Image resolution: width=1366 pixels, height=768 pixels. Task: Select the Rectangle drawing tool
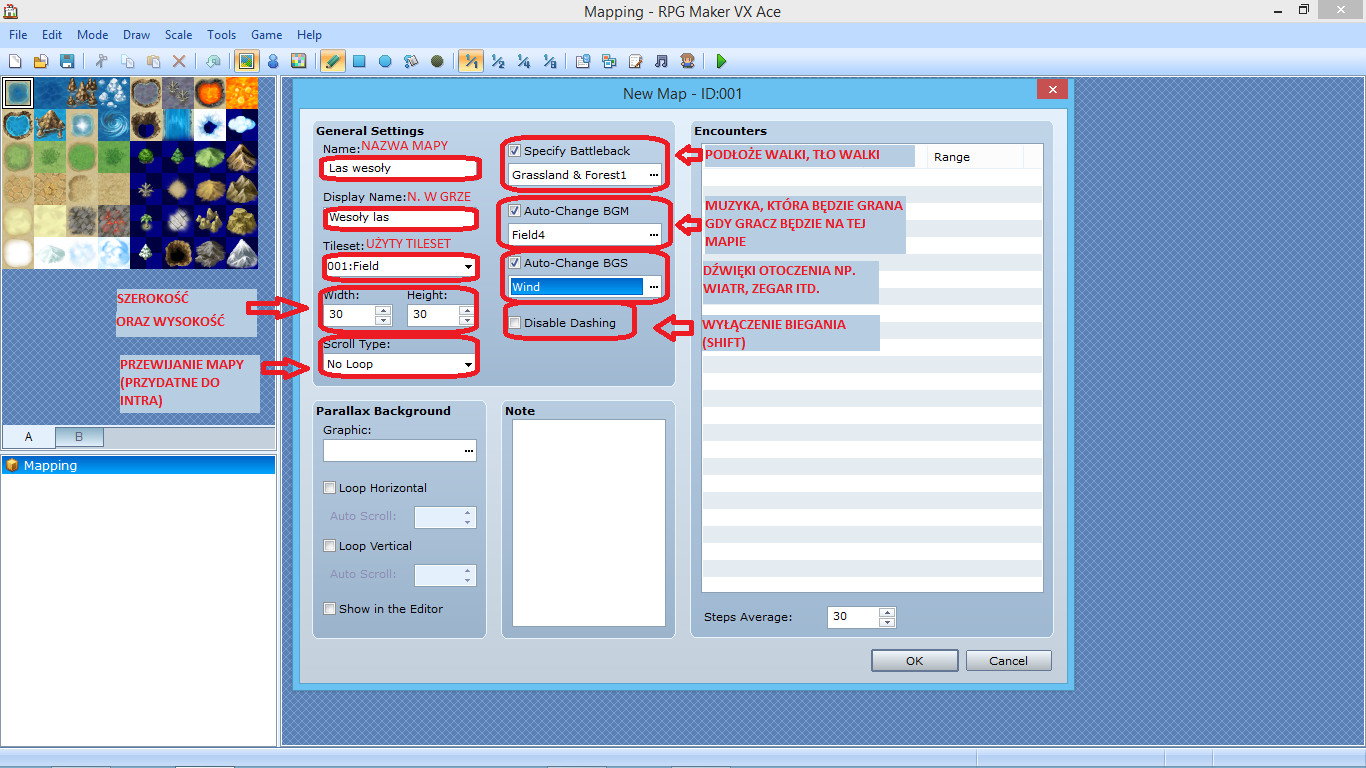pos(359,61)
